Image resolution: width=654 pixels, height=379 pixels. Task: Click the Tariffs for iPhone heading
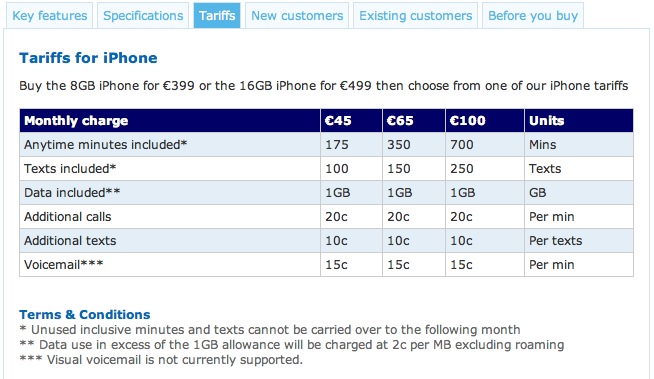tap(88, 58)
